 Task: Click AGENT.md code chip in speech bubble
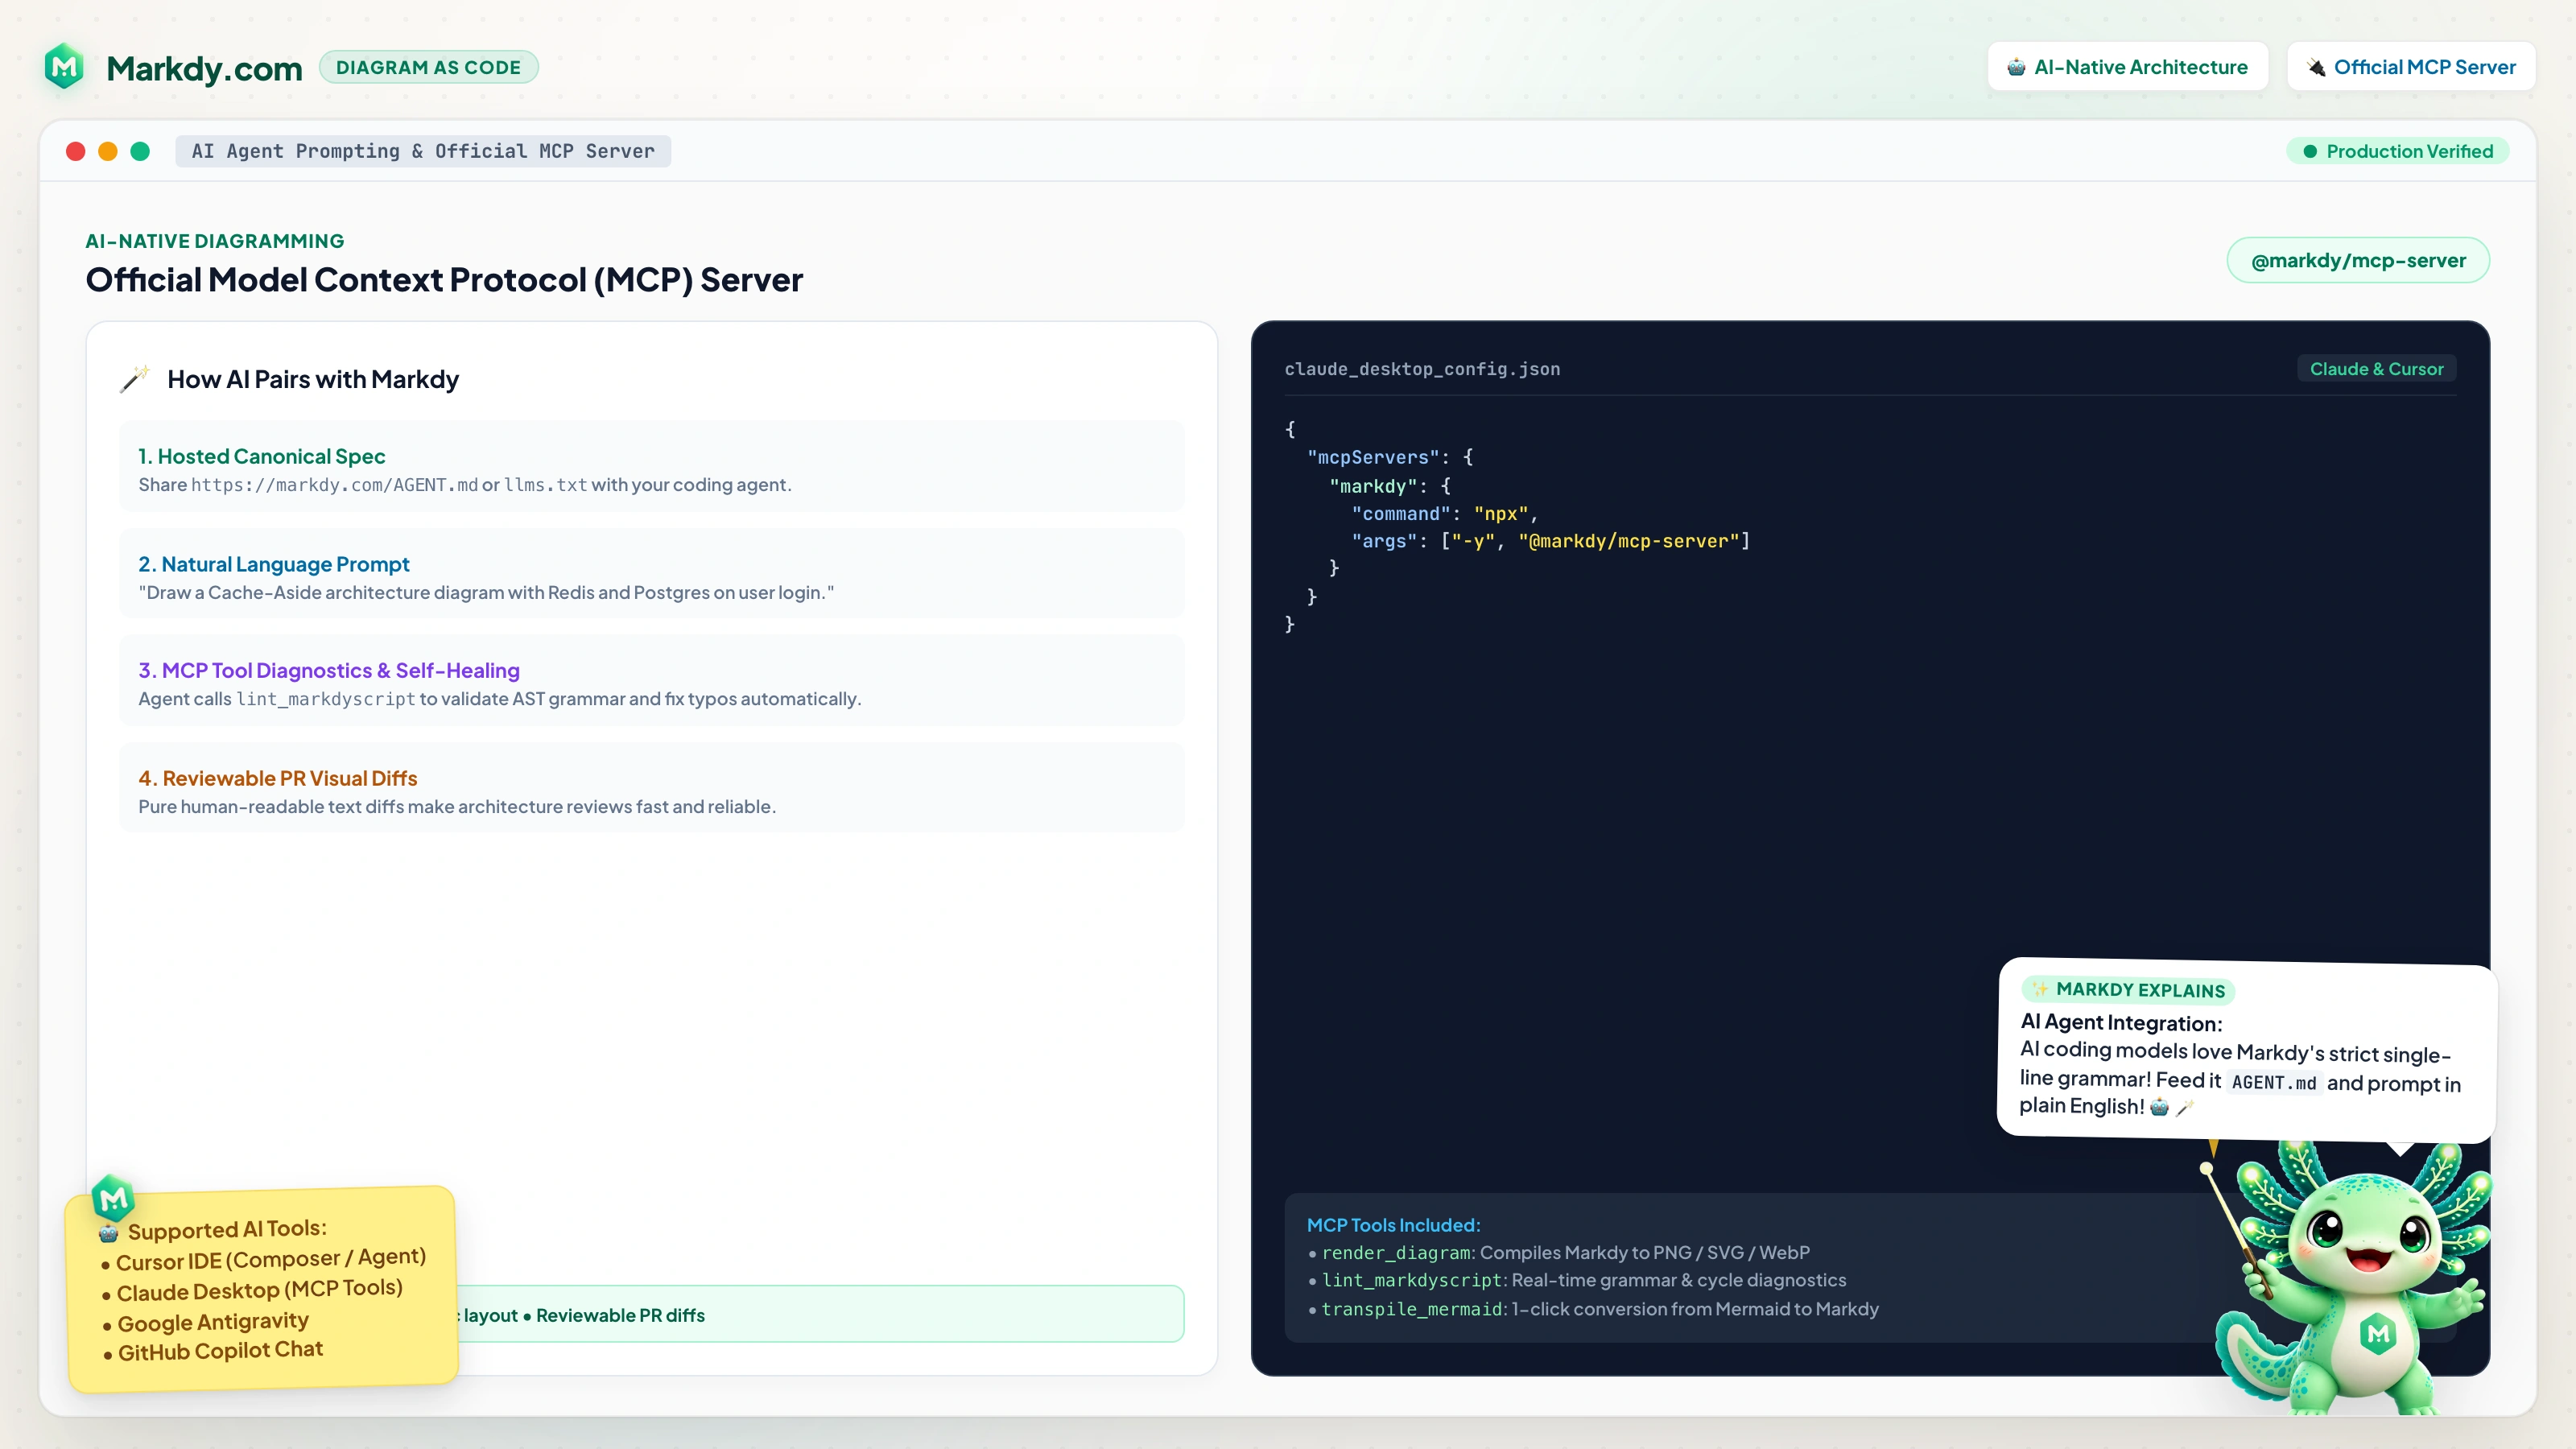pyautogui.click(x=2273, y=1082)
